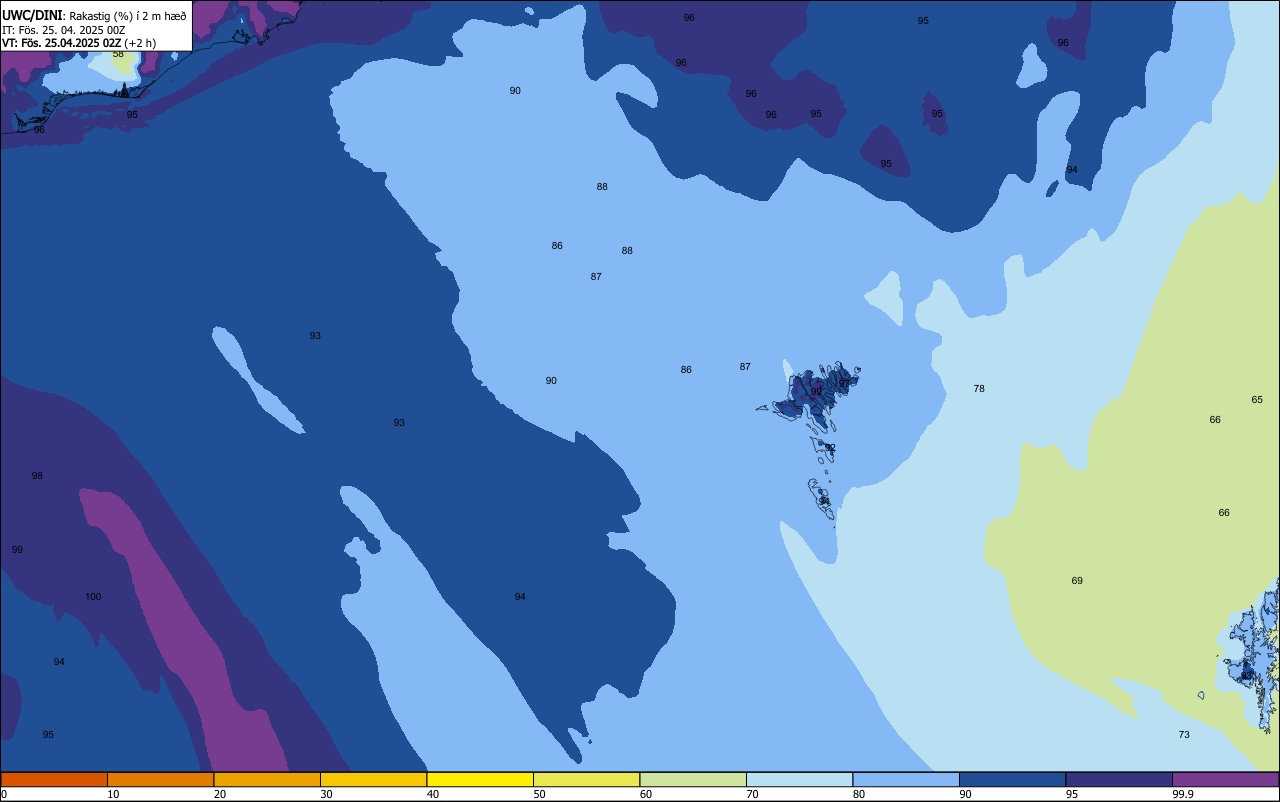1280x802 pixels.
Task: Click the map value 69 in the green area
Action: coord(1077,581)
